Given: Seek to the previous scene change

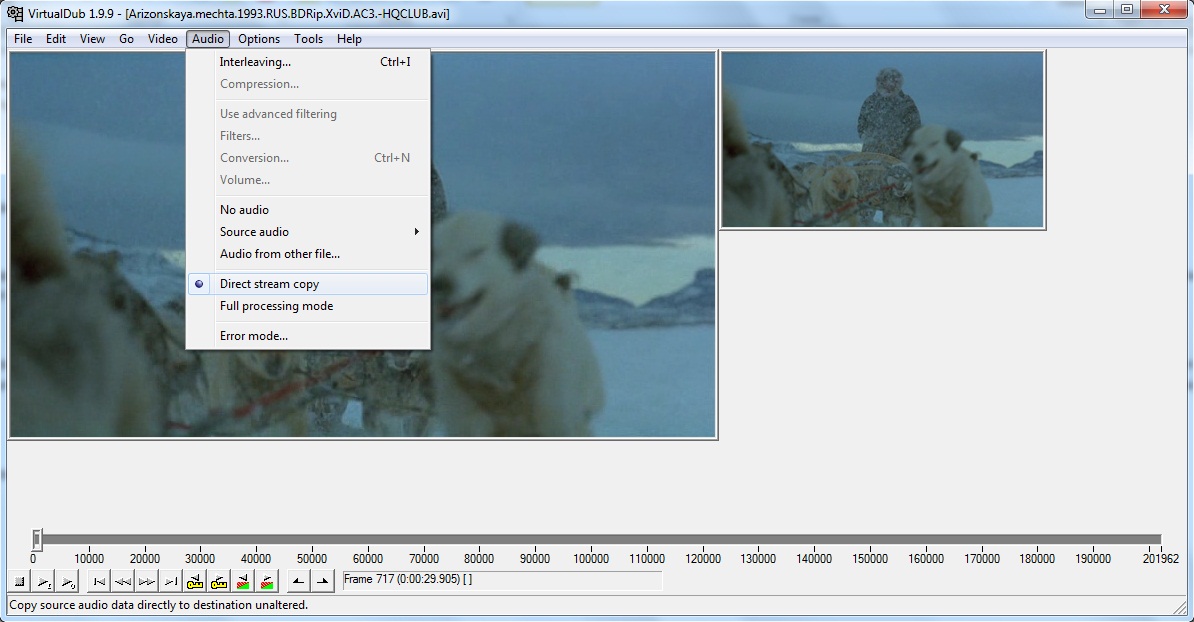Looking at the screenshot, I should click(x=244, y=582).
